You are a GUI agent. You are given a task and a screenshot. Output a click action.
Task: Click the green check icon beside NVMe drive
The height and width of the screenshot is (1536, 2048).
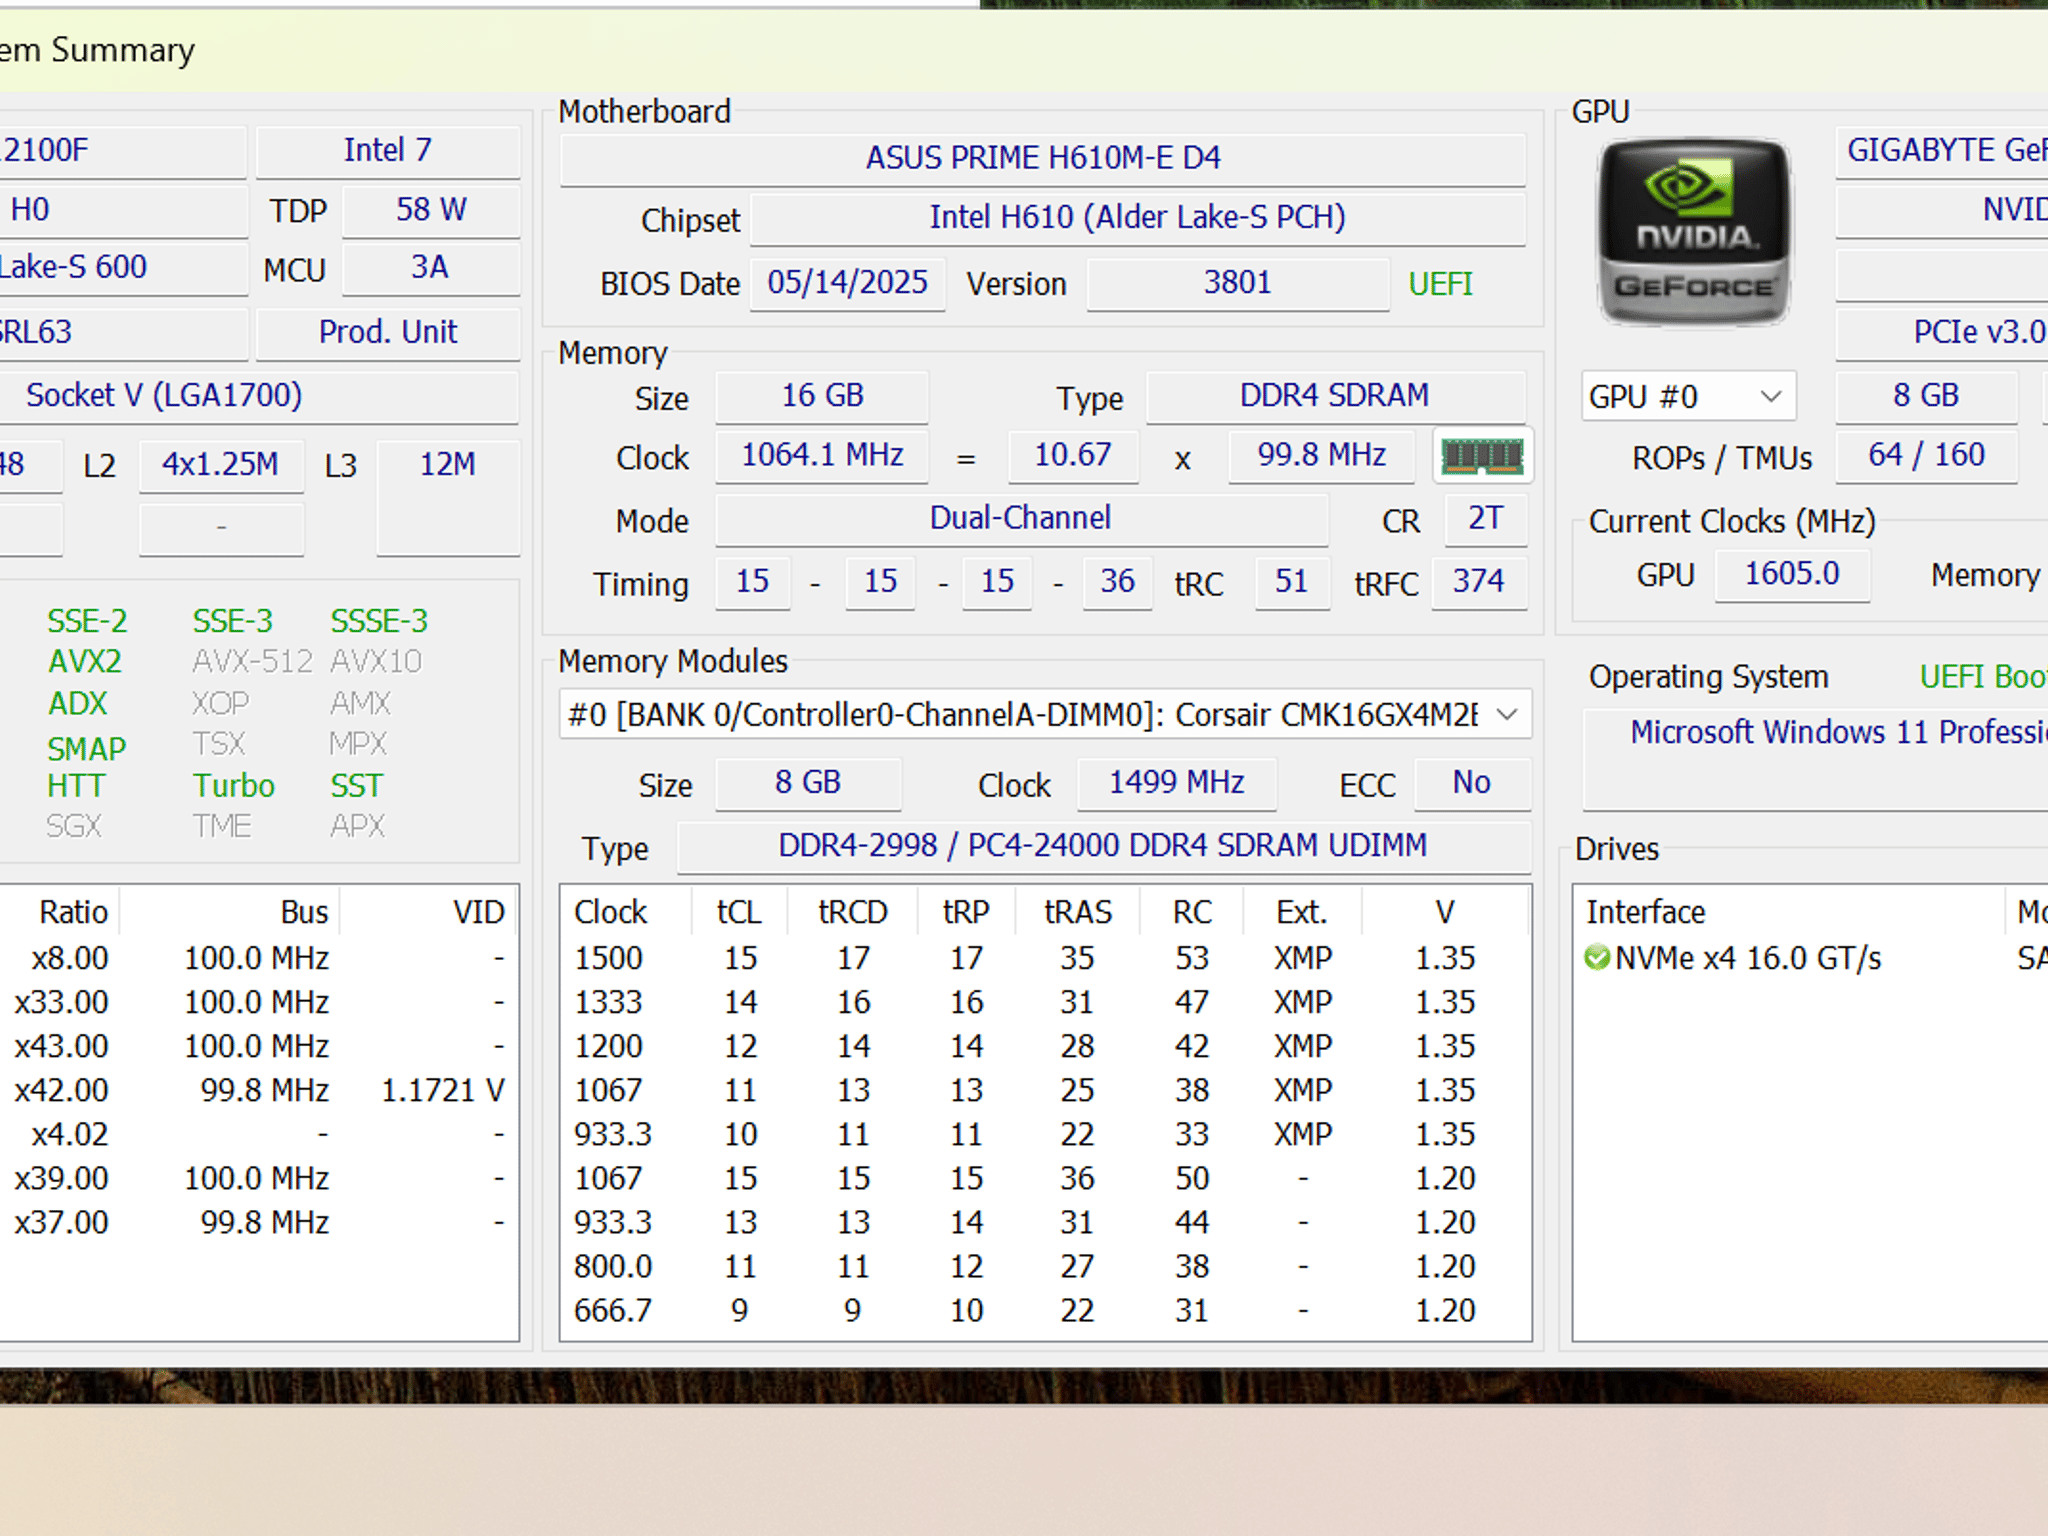(x=1597, y=958)
